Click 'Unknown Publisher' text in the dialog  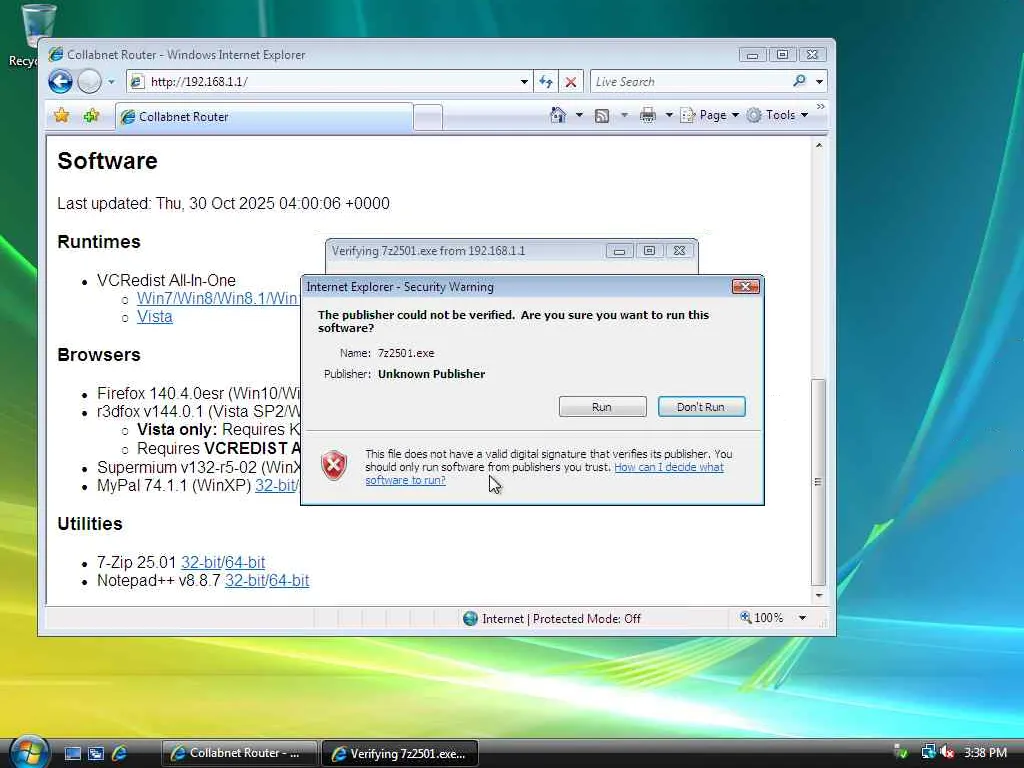pyautogui.click(x=431, y=374)
